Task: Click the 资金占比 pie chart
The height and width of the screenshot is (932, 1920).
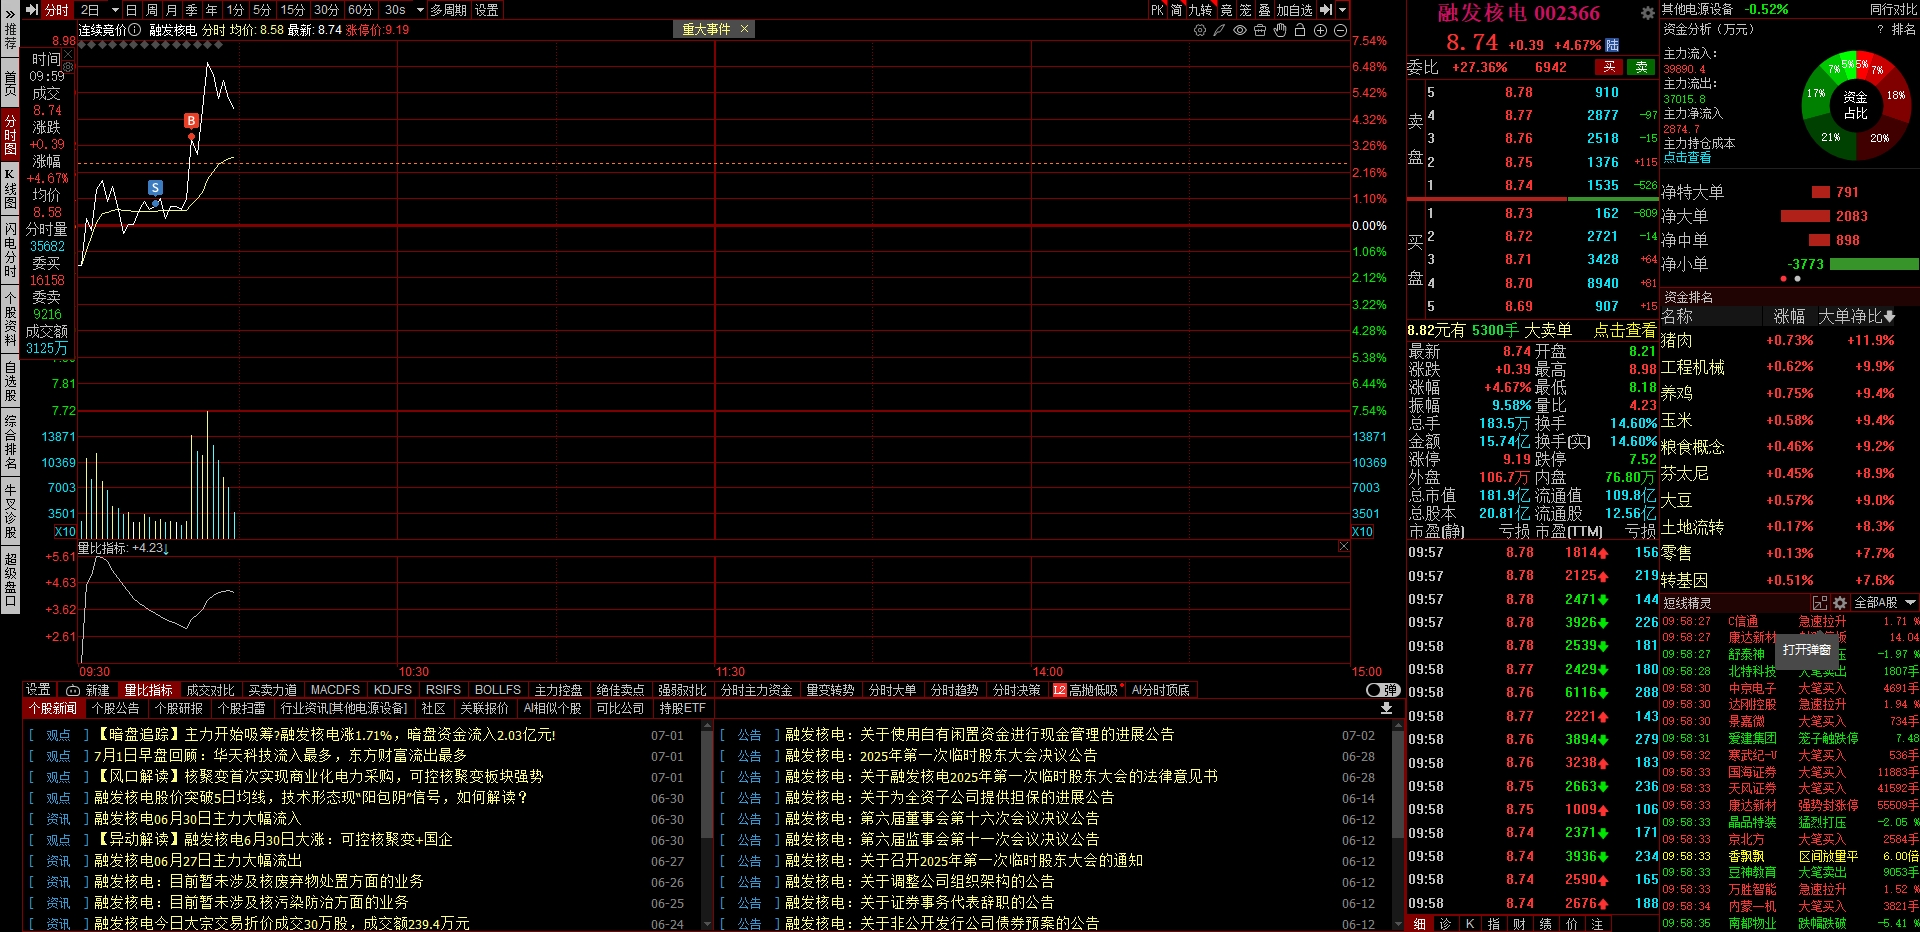Action: pos(1856,104)
